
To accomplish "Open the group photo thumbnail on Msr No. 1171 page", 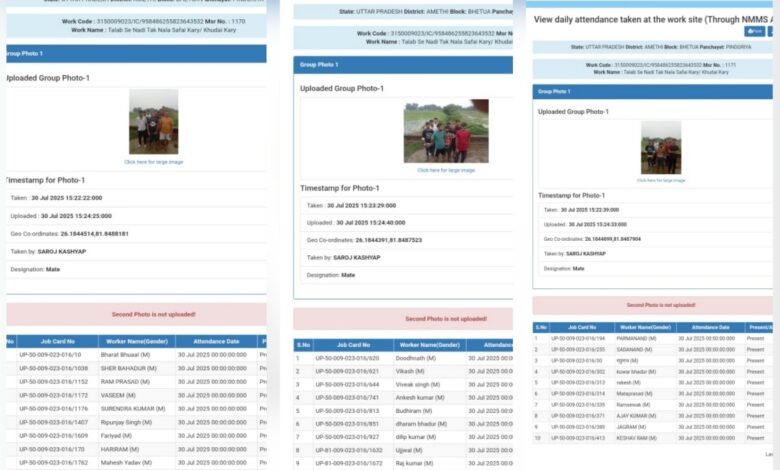I will (x=661, y=148).
